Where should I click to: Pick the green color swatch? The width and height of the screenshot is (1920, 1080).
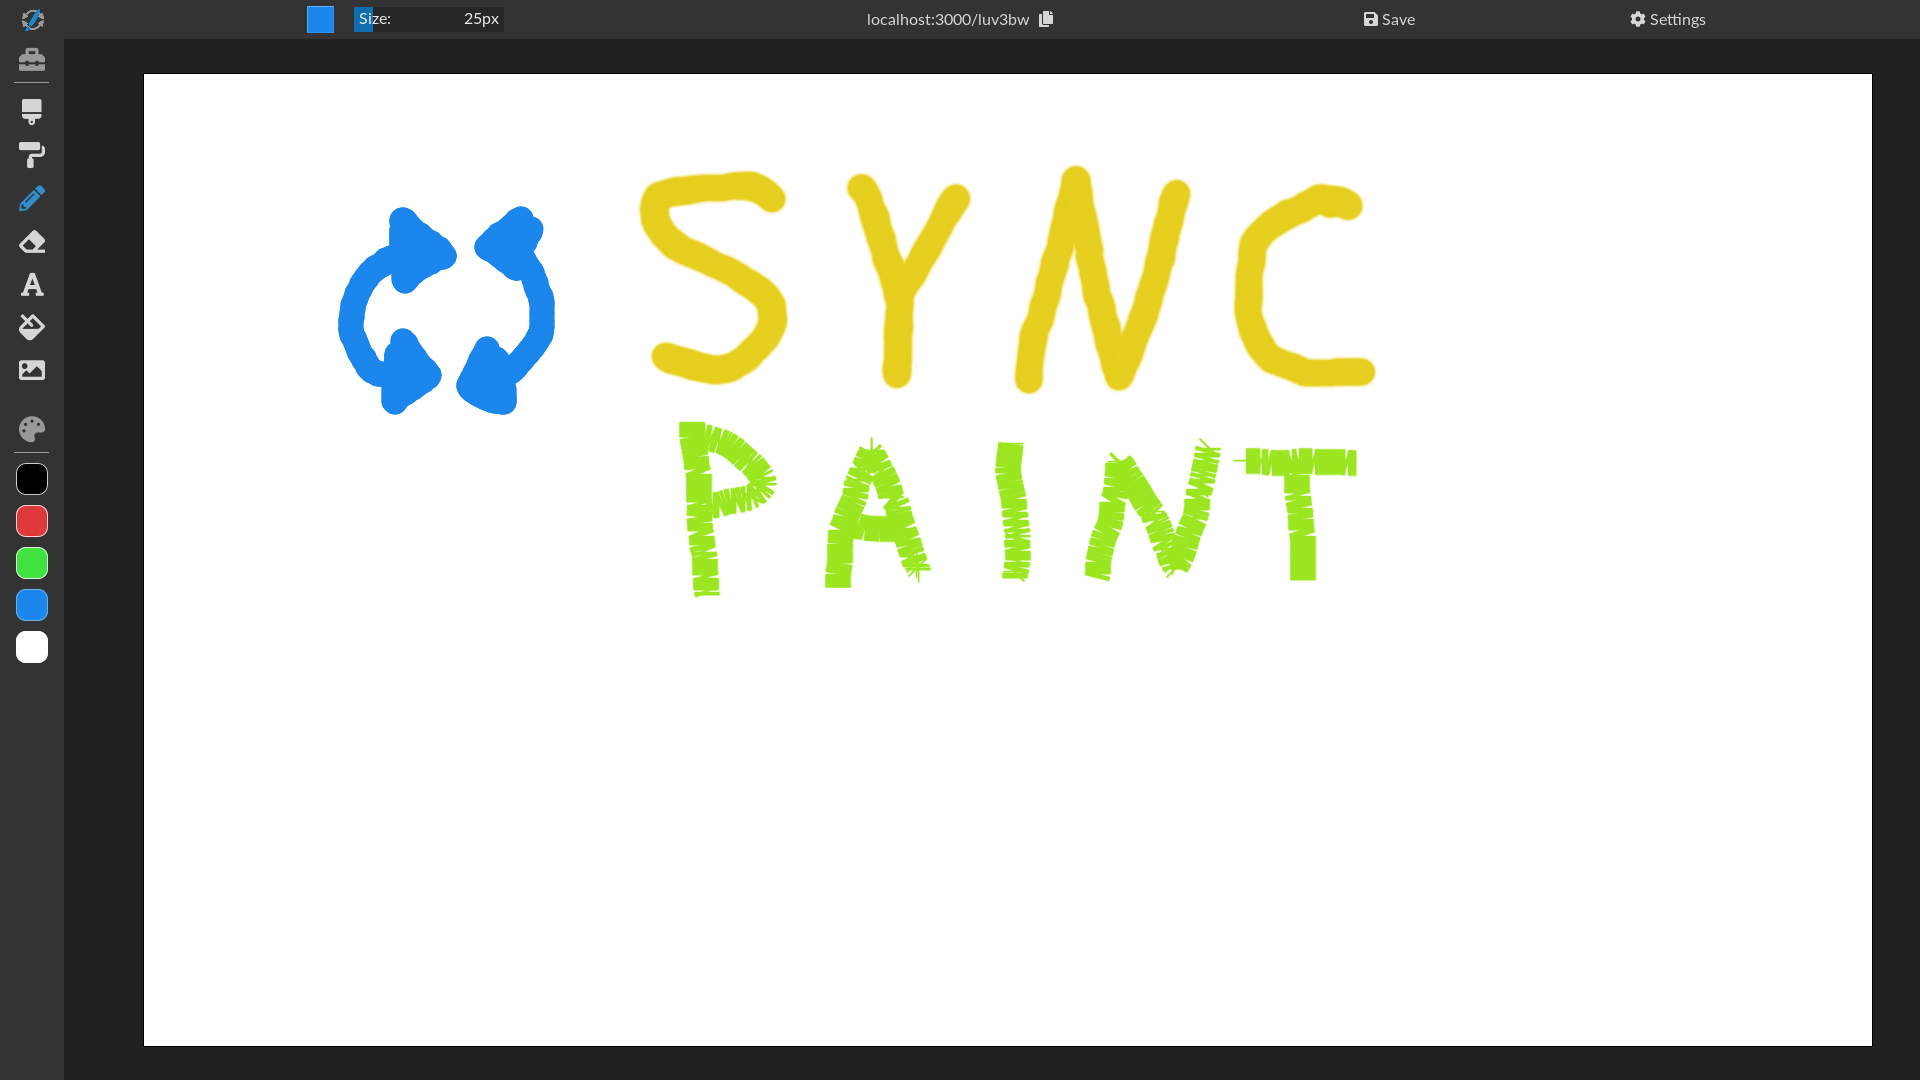(32, 563)
